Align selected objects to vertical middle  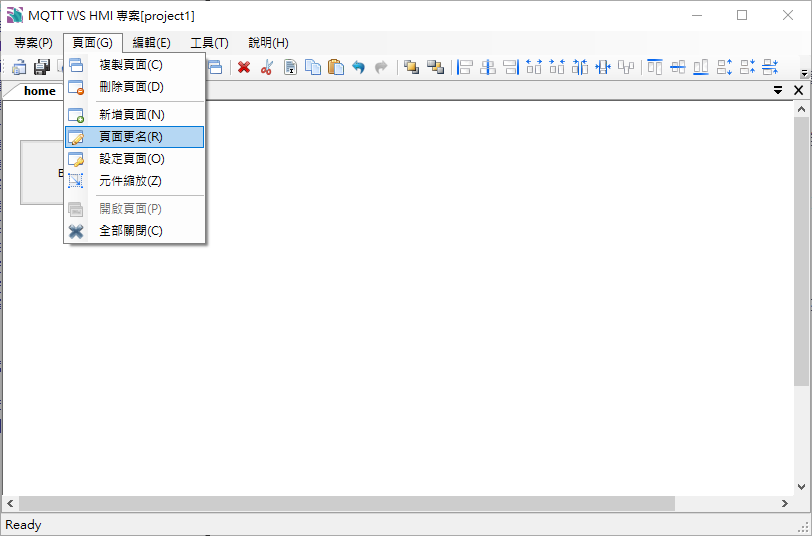[x=678, y=67]
